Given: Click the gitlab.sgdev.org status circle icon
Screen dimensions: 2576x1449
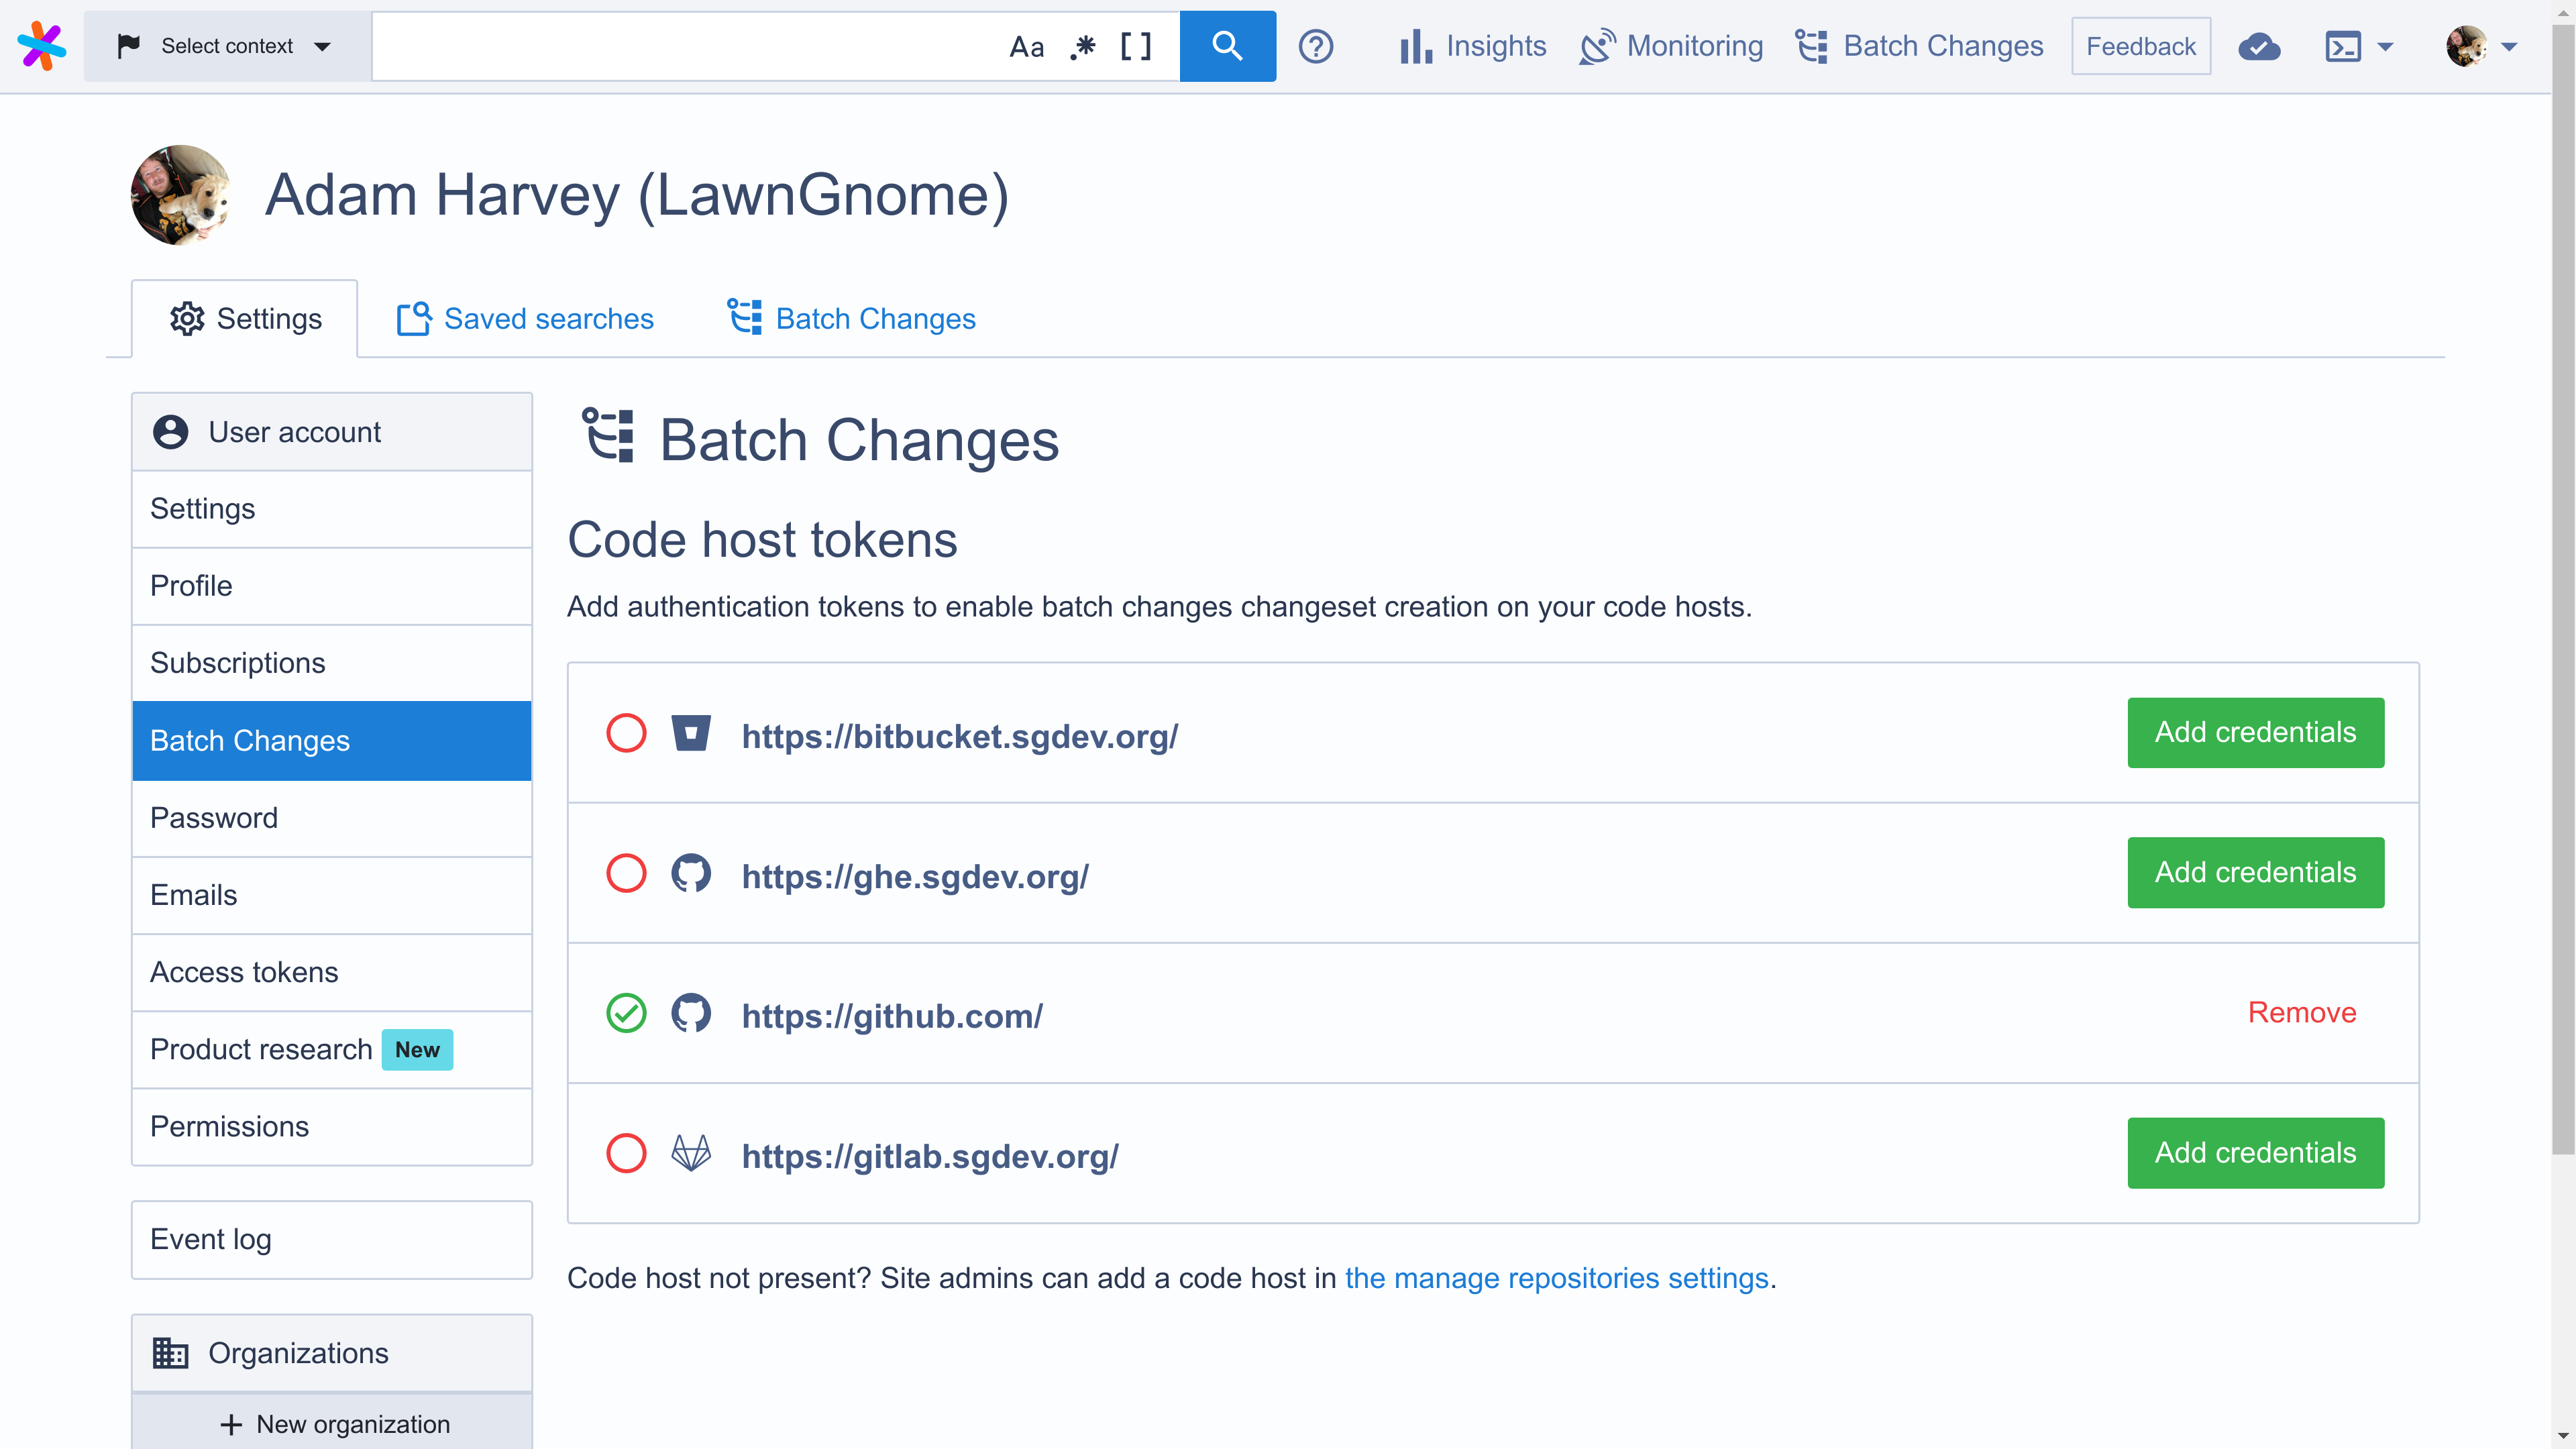Looking at the screenshot, I should 626,1153.
